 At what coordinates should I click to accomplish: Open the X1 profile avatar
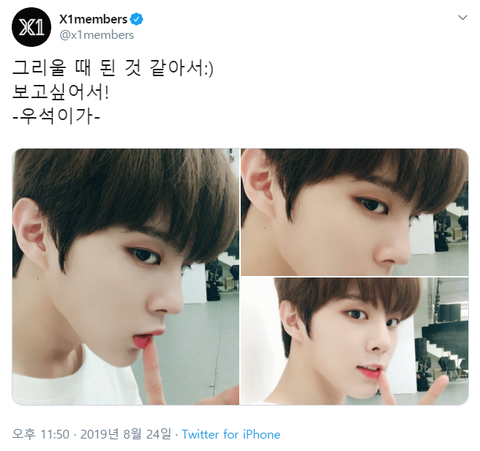pos(31,27)
